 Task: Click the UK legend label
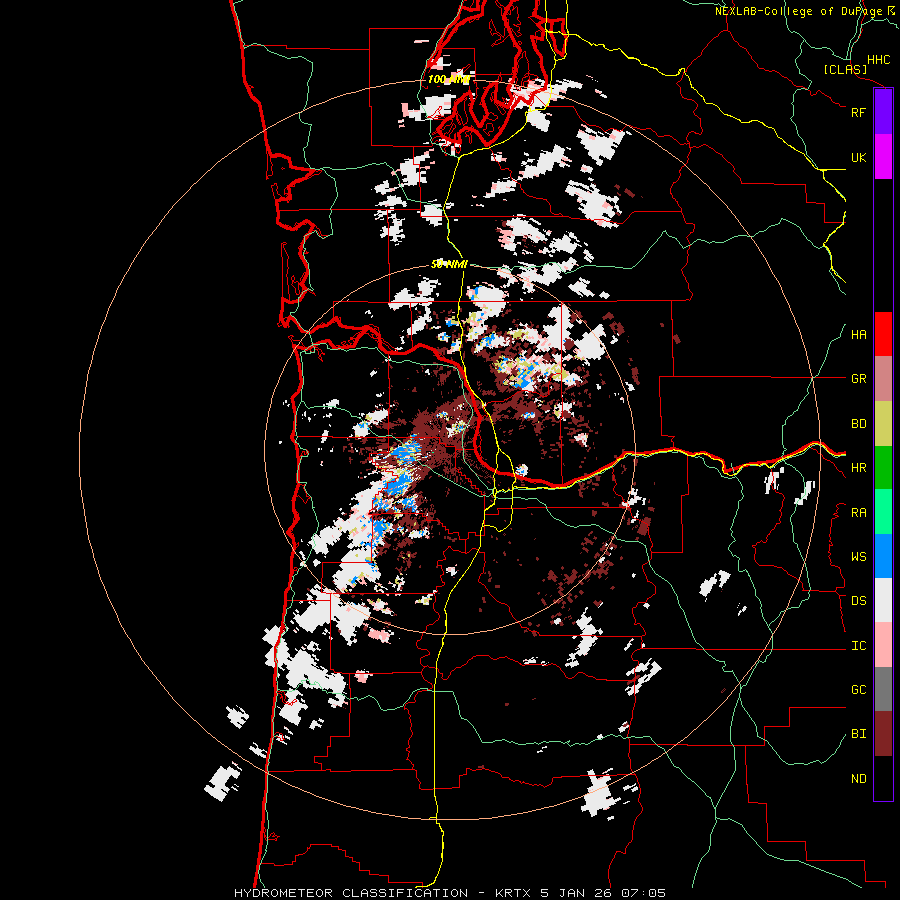(858, 157)
